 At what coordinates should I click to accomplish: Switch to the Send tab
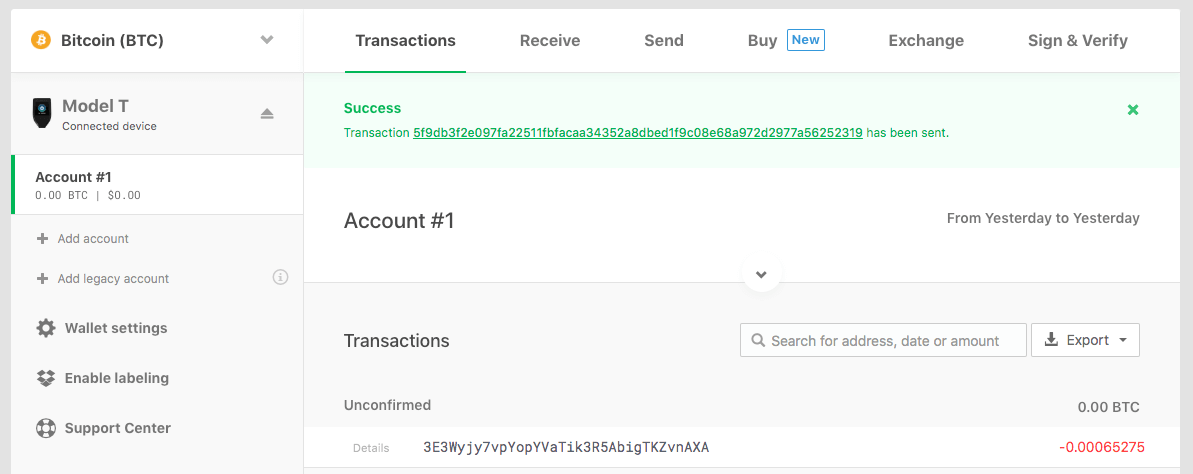tap(663, 40)
